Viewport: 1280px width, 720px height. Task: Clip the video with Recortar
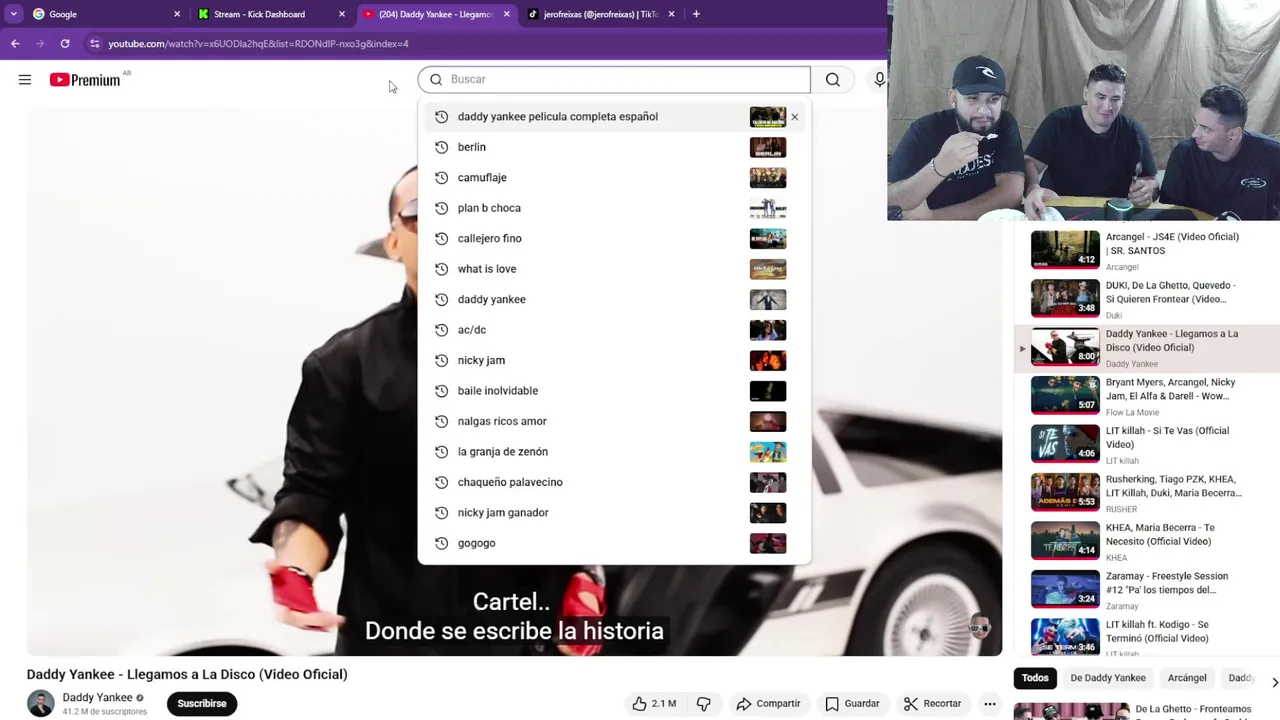932,704
